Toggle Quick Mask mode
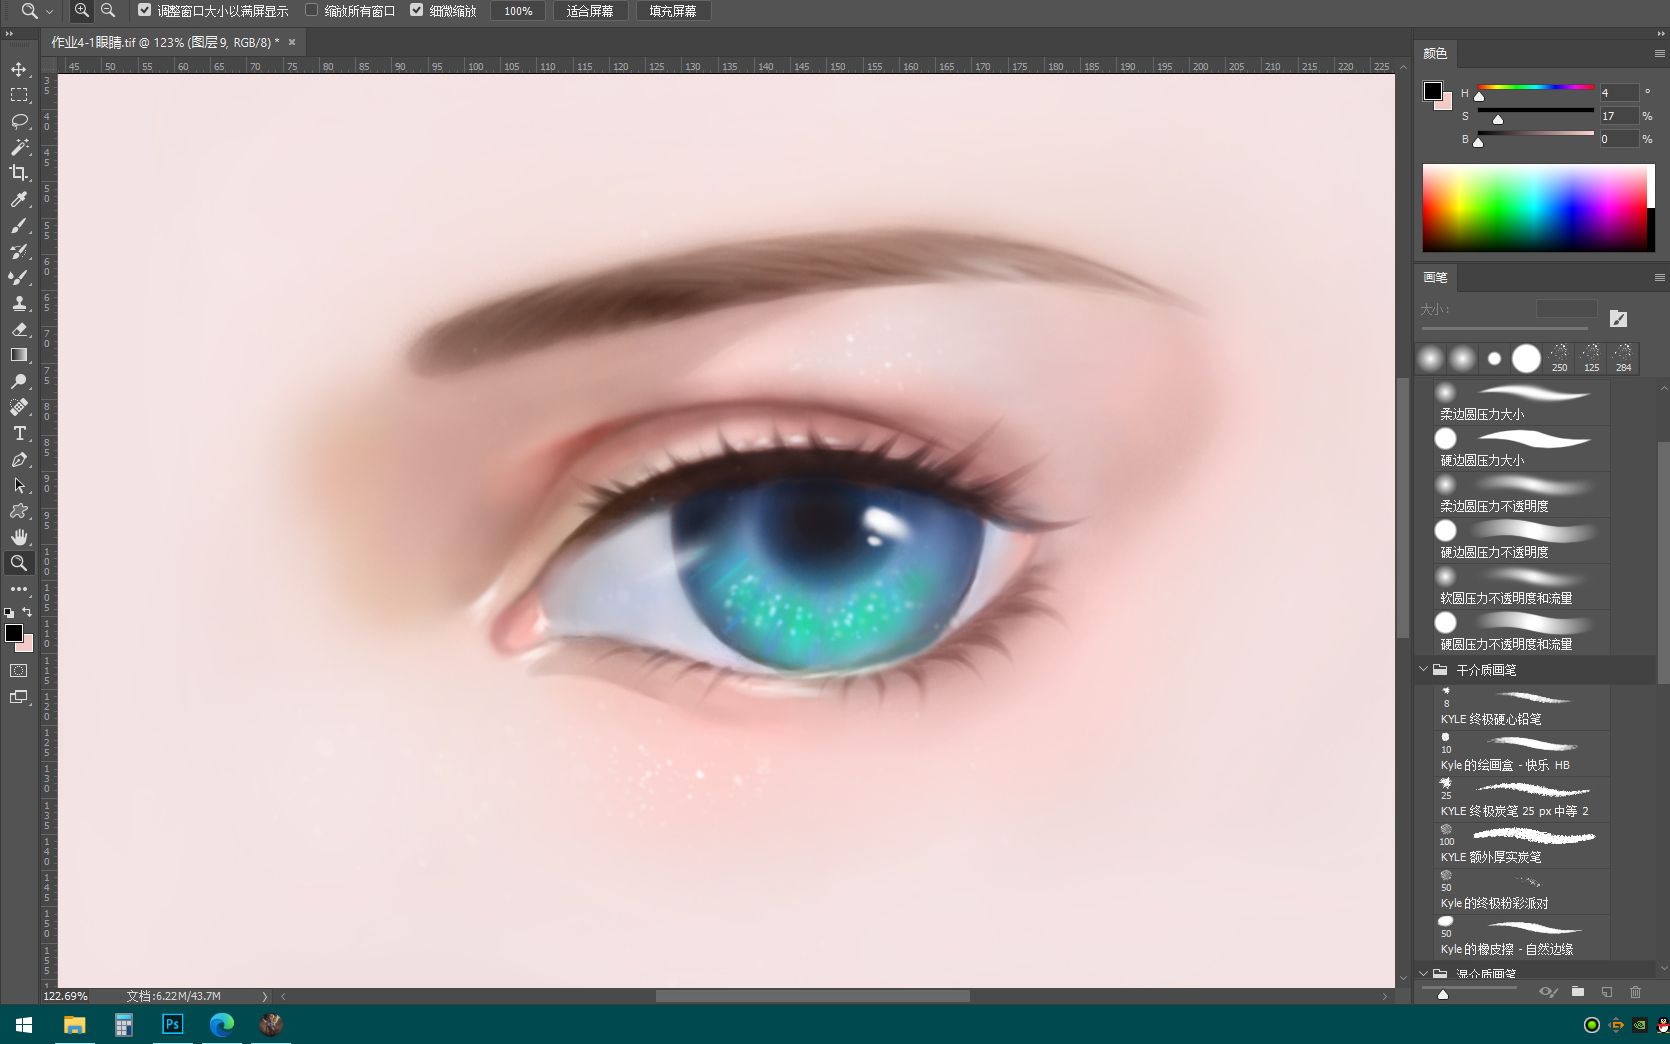1670x1044 pixels. (19, 671)
